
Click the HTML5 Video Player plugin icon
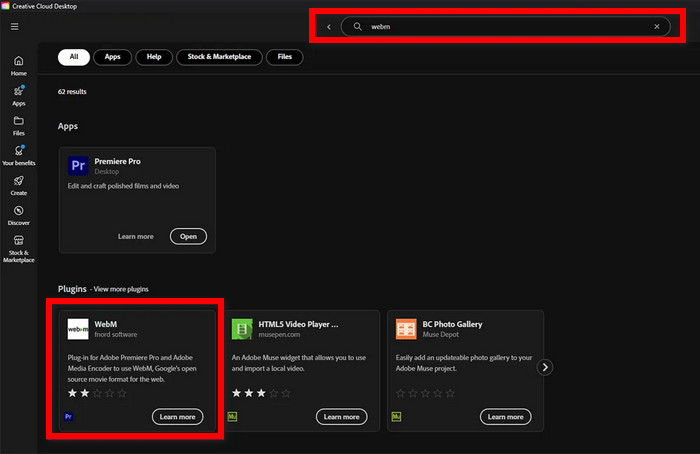[x=242, y=329]
